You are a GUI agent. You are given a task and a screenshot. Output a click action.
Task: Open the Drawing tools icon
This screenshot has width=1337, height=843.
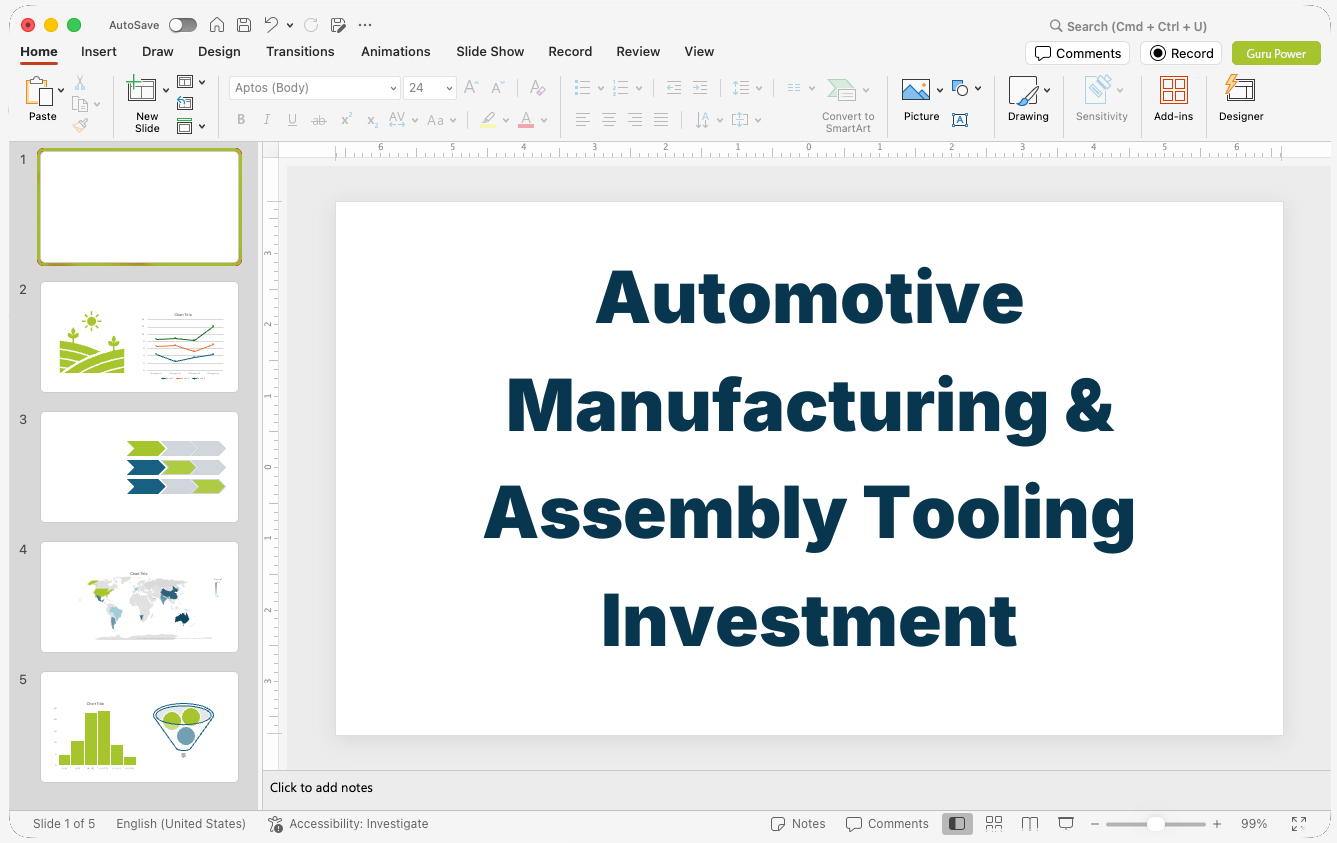point(1023,91)
